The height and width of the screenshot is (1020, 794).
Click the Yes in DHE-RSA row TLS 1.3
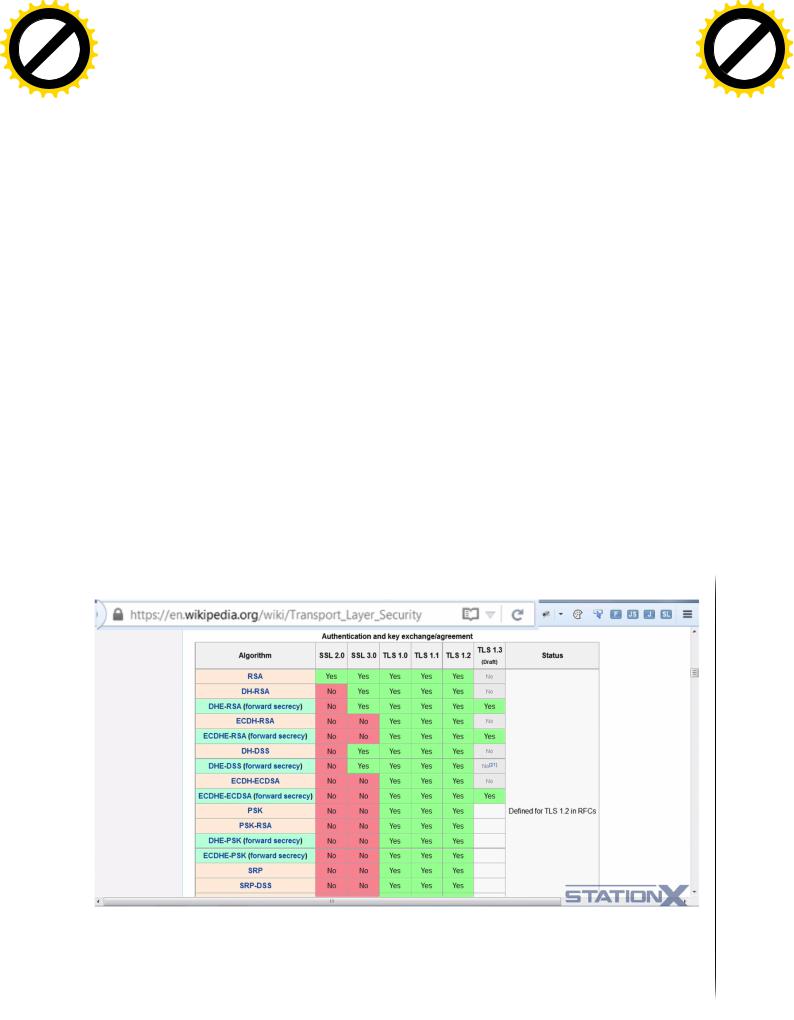490,706
